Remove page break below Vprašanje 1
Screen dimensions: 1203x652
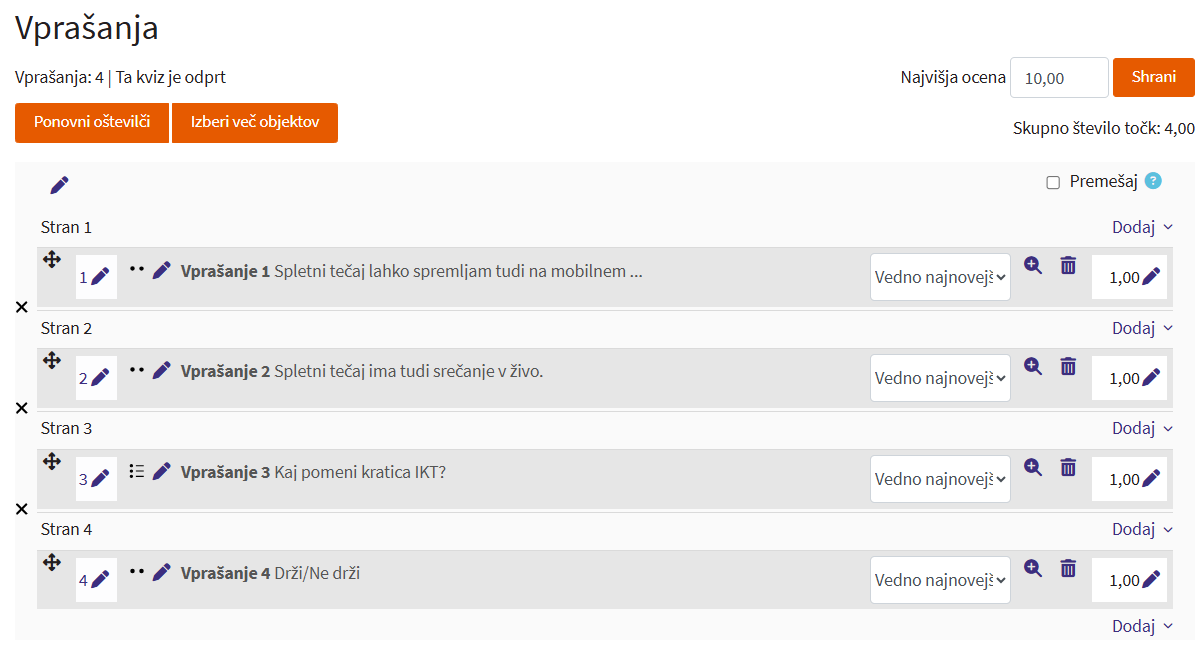[x=22, y=307]
